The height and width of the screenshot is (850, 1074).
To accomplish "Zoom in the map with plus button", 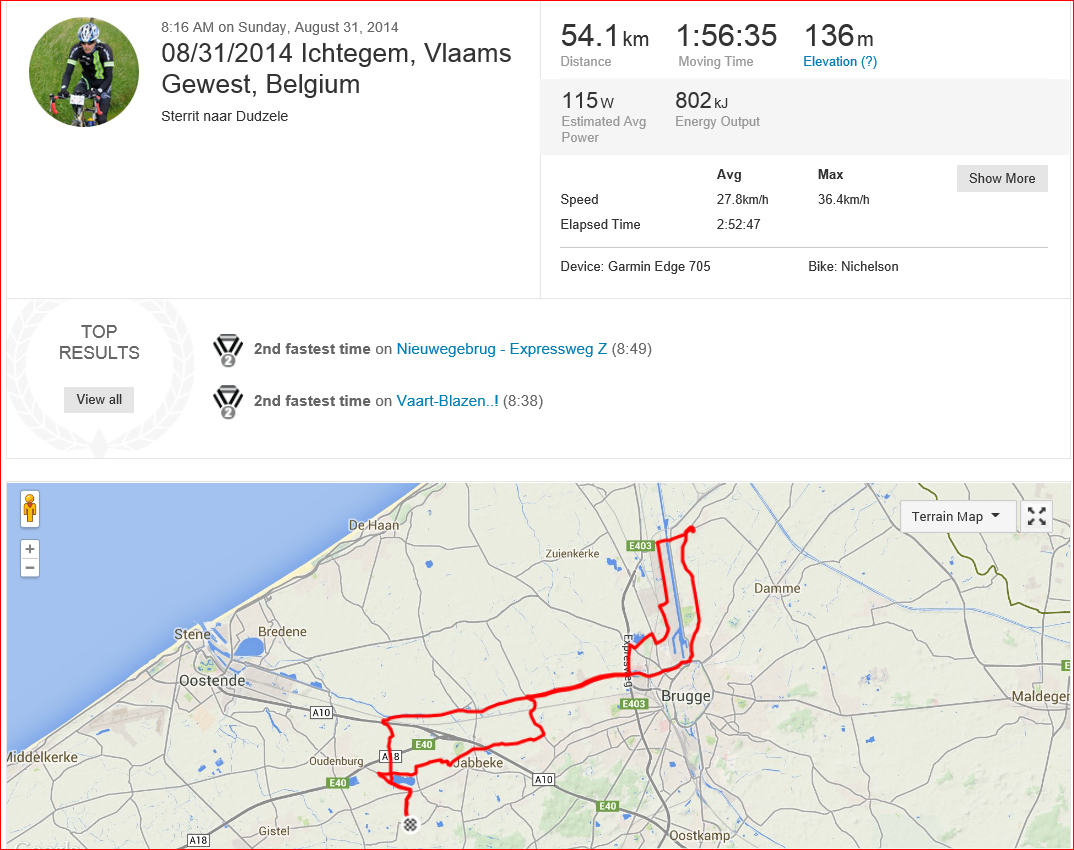I will (x=29, y=549).
